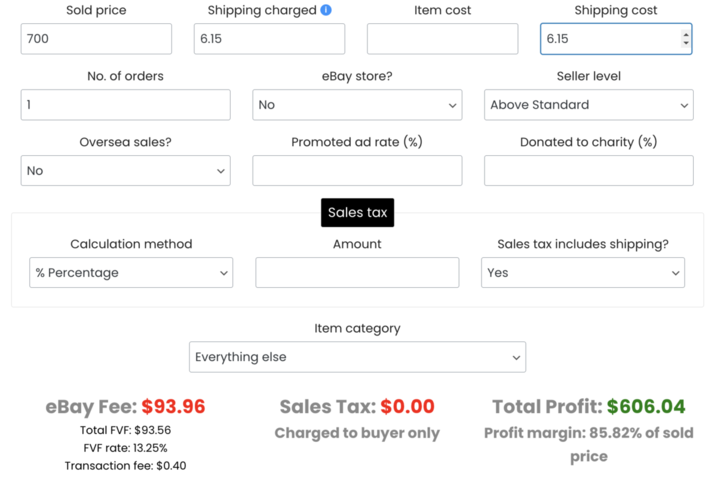Screen dimensions: 717x480
Task: Open the Seller level dropdown
Action: click(588, 105)
